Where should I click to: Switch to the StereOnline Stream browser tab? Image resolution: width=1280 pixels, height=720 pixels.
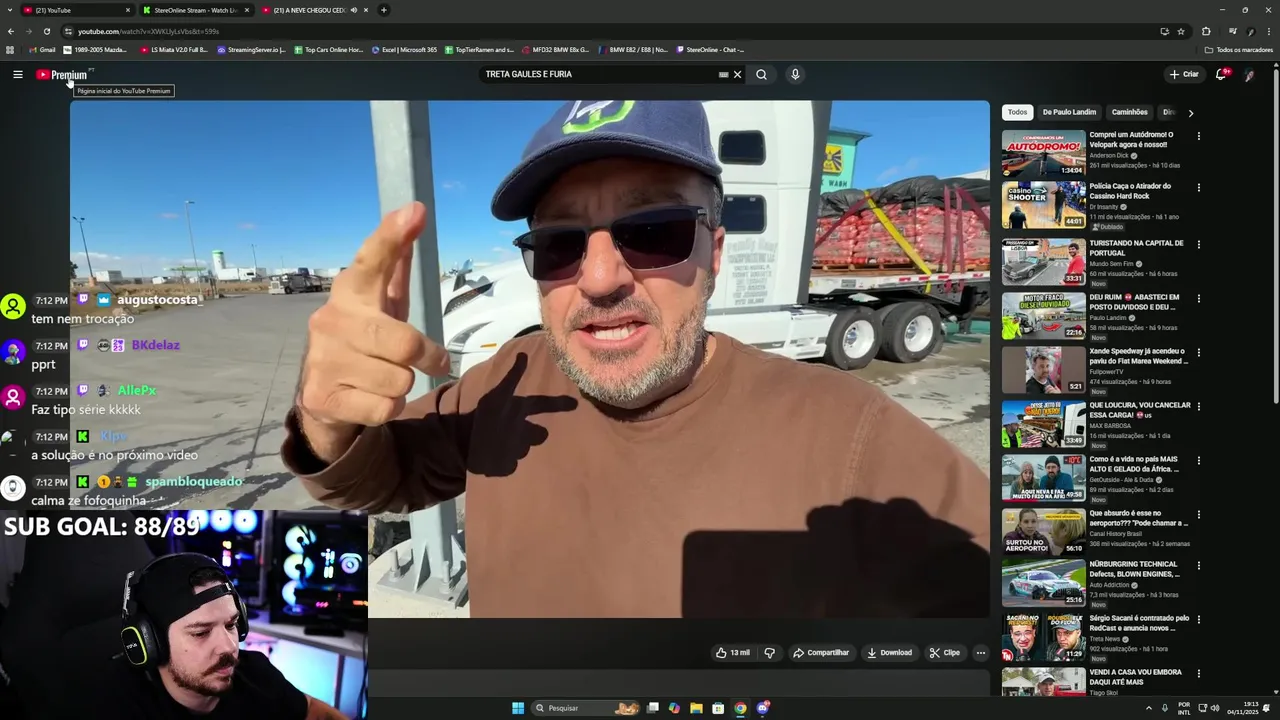point(196,10)
